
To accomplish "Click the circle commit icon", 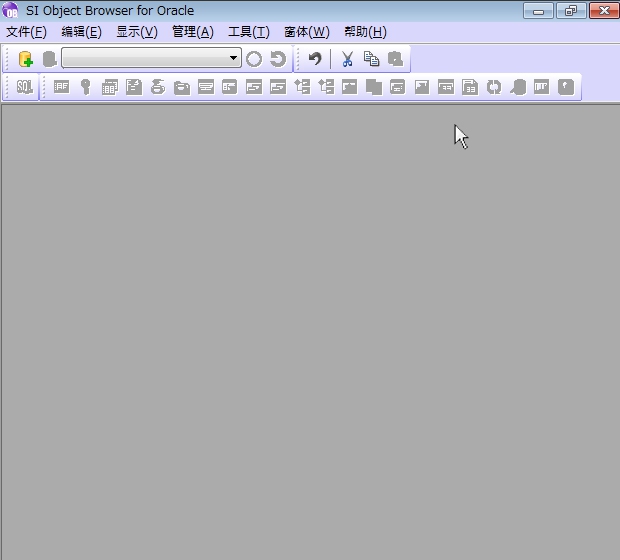I will pos(254,59).
